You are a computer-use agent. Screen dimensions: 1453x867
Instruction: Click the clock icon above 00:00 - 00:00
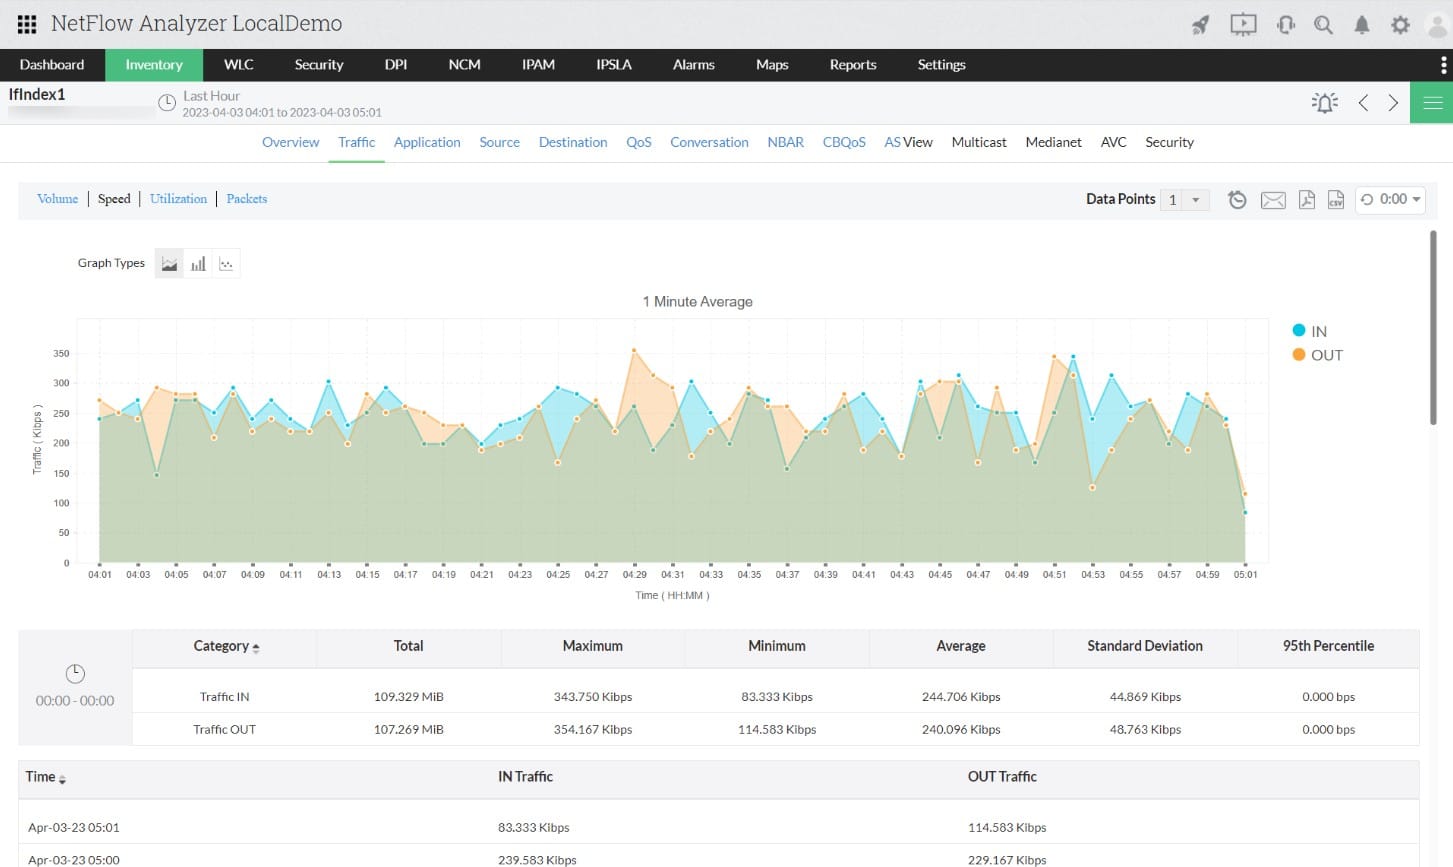tap(75, 674)
